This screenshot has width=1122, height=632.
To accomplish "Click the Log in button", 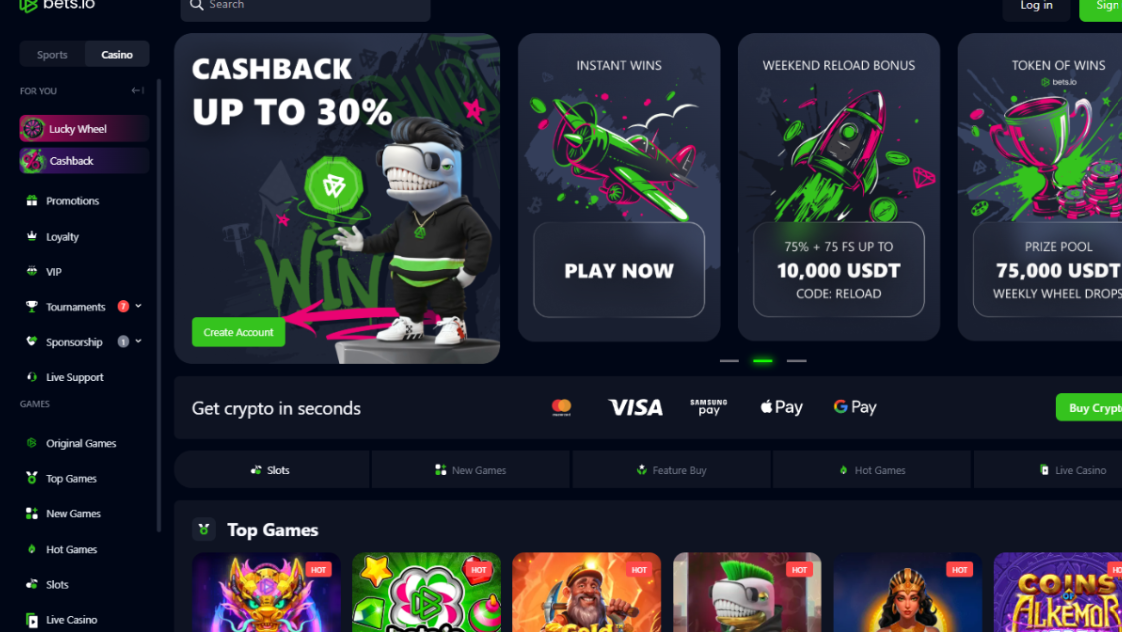I will pos(1035,6).
